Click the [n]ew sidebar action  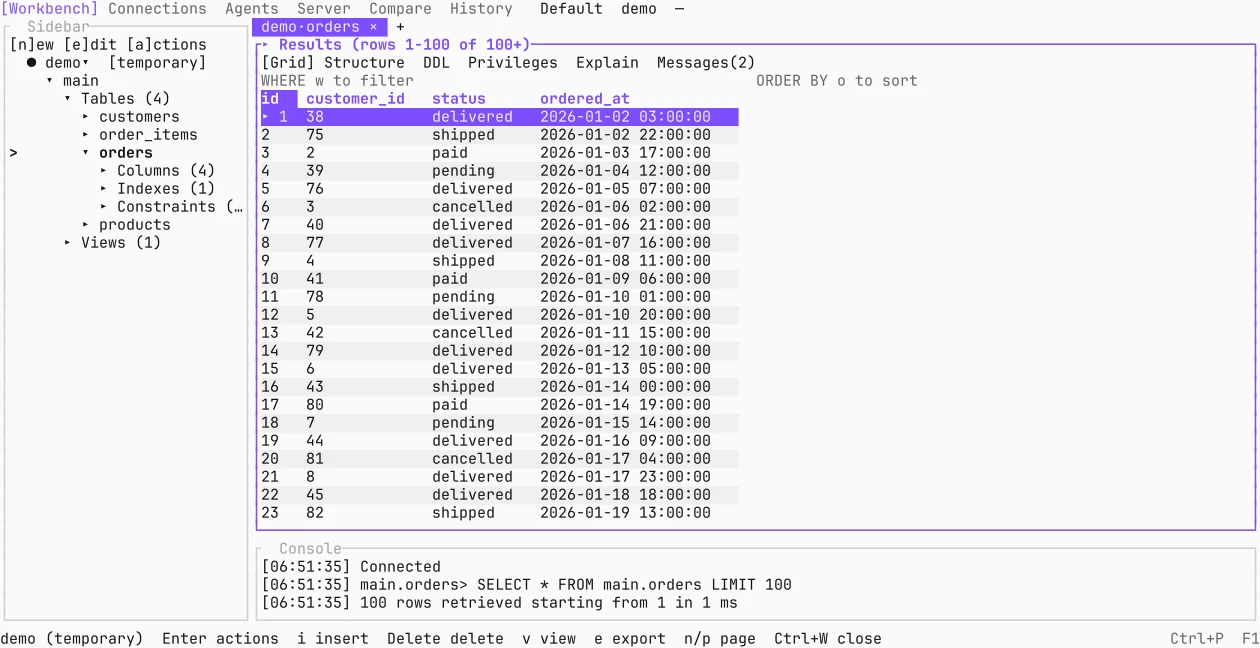32,45
